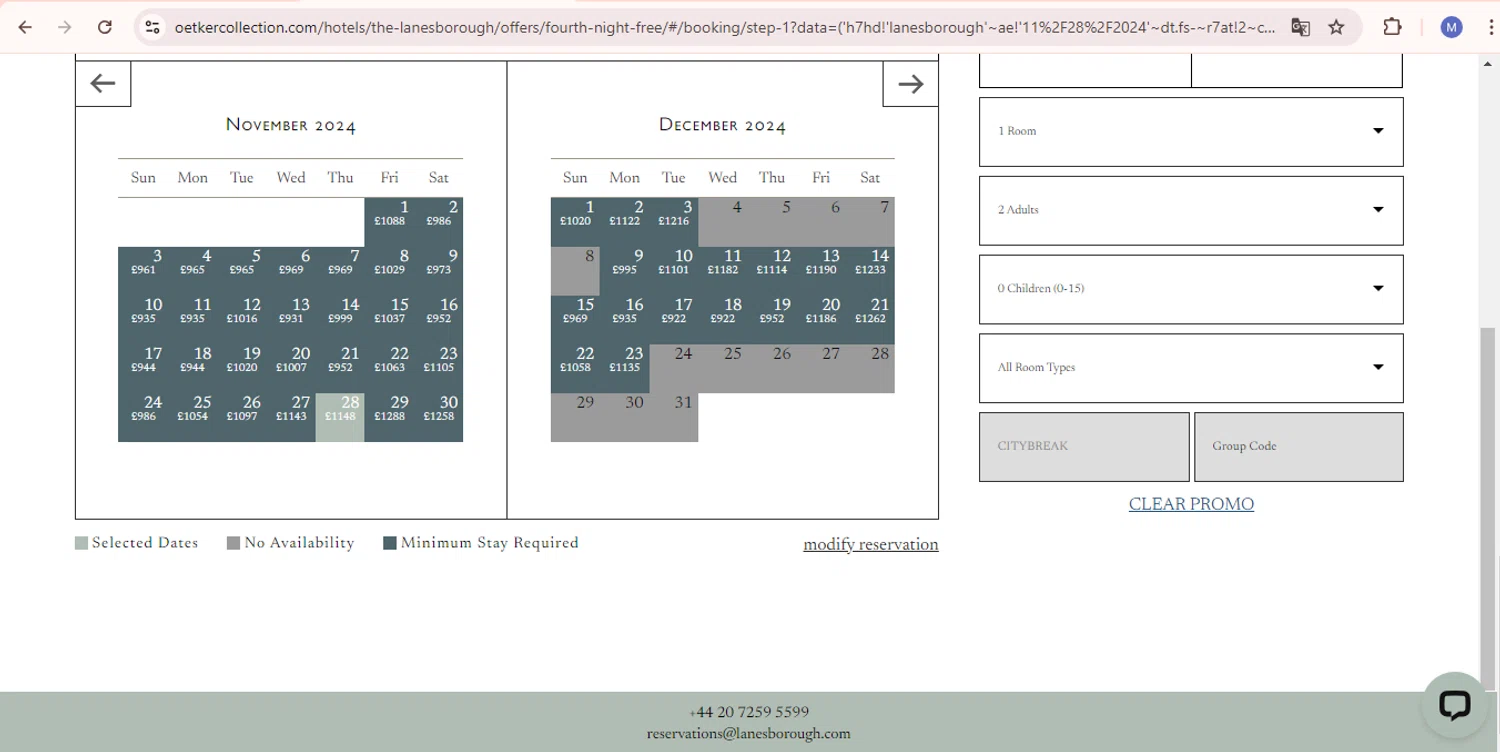Select December 23 priced £1135

[x=624, y=369]
